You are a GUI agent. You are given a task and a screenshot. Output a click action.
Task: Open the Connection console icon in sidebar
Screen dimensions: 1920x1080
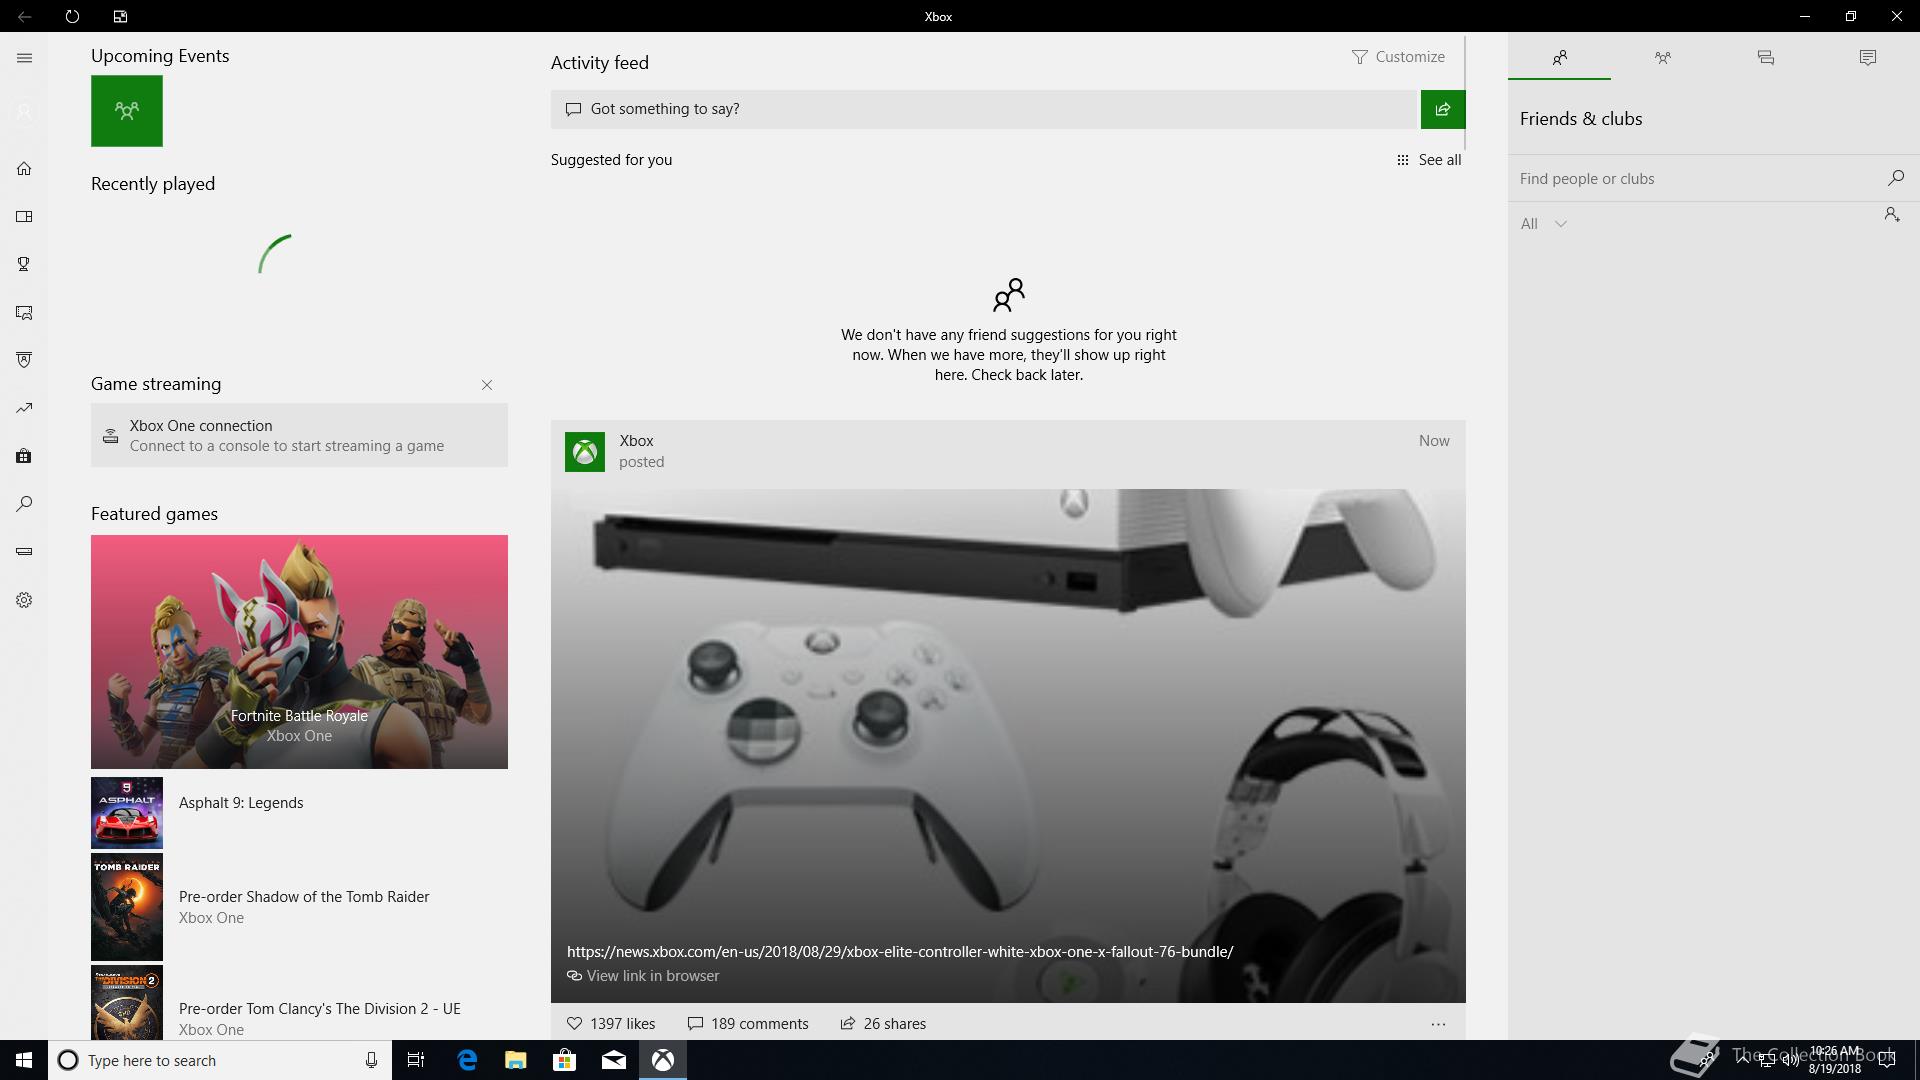[x=24, y=551]
